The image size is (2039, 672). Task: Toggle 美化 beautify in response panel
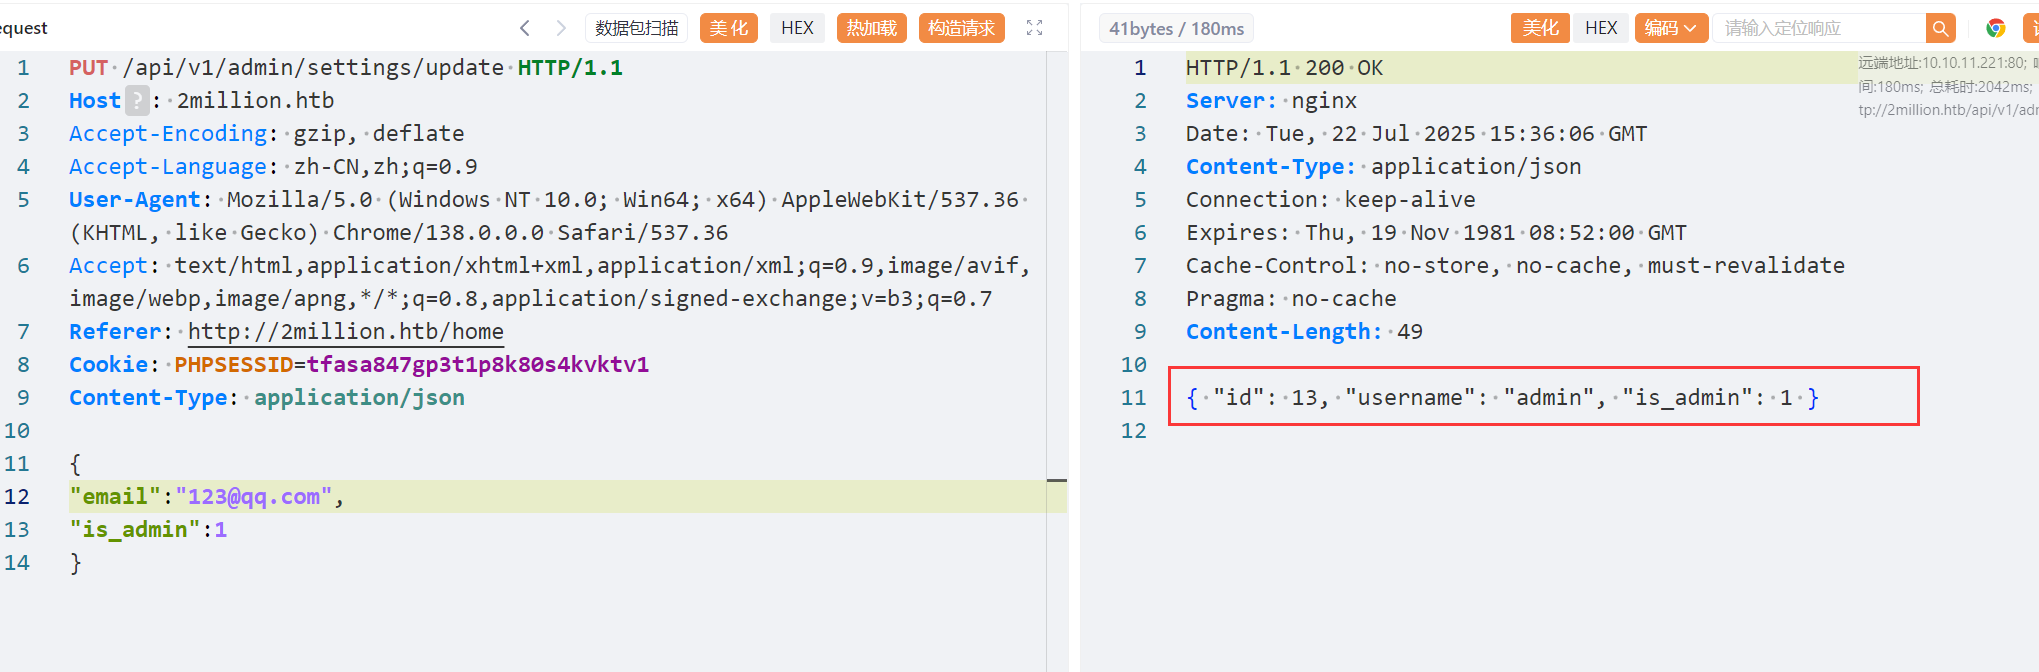[1540, 28]
